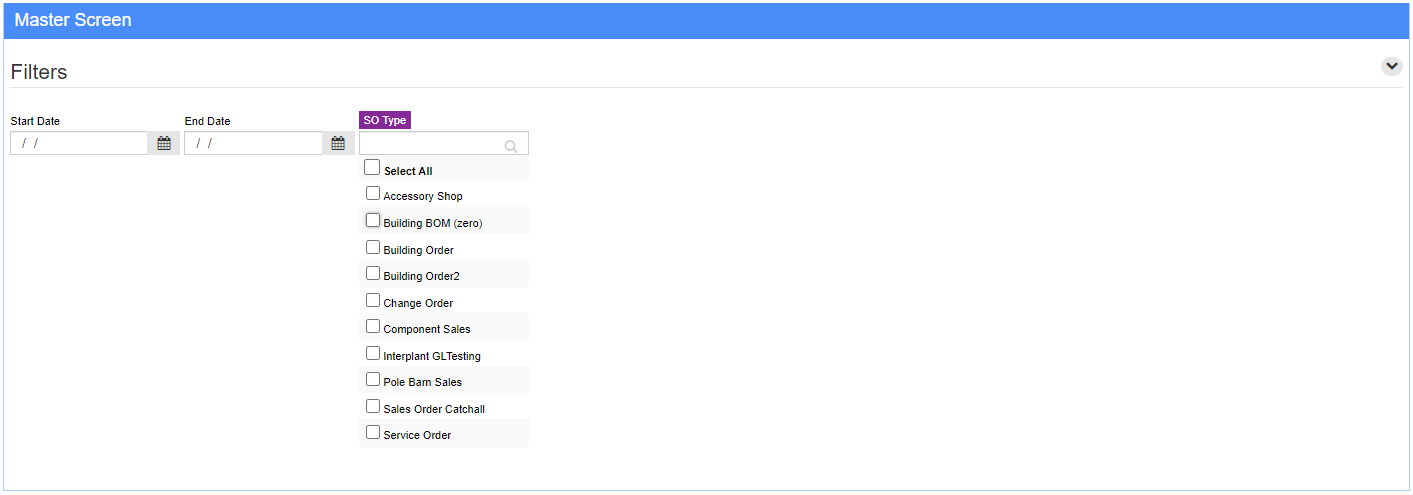Open the End Date calendar picker
This screenshot has height=495, width=1413.
pyautogui.click(x=338, y=143)
